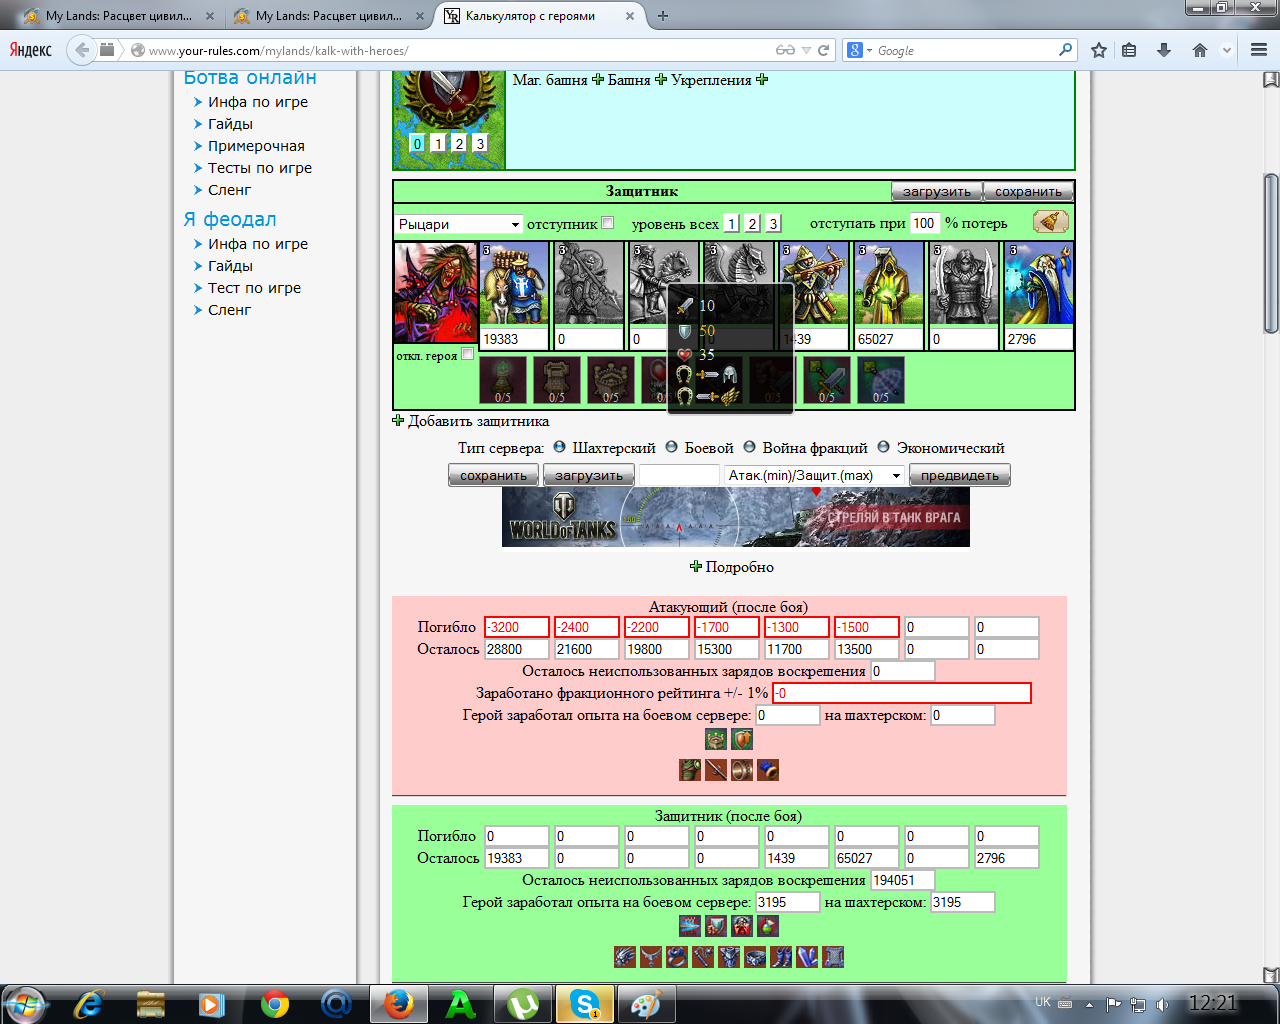Image resolution: width=1280 pixels, height=1024 pixels.
Task: Switch to second 'My Lands' browser tab
Action: (x=328, y=16)
